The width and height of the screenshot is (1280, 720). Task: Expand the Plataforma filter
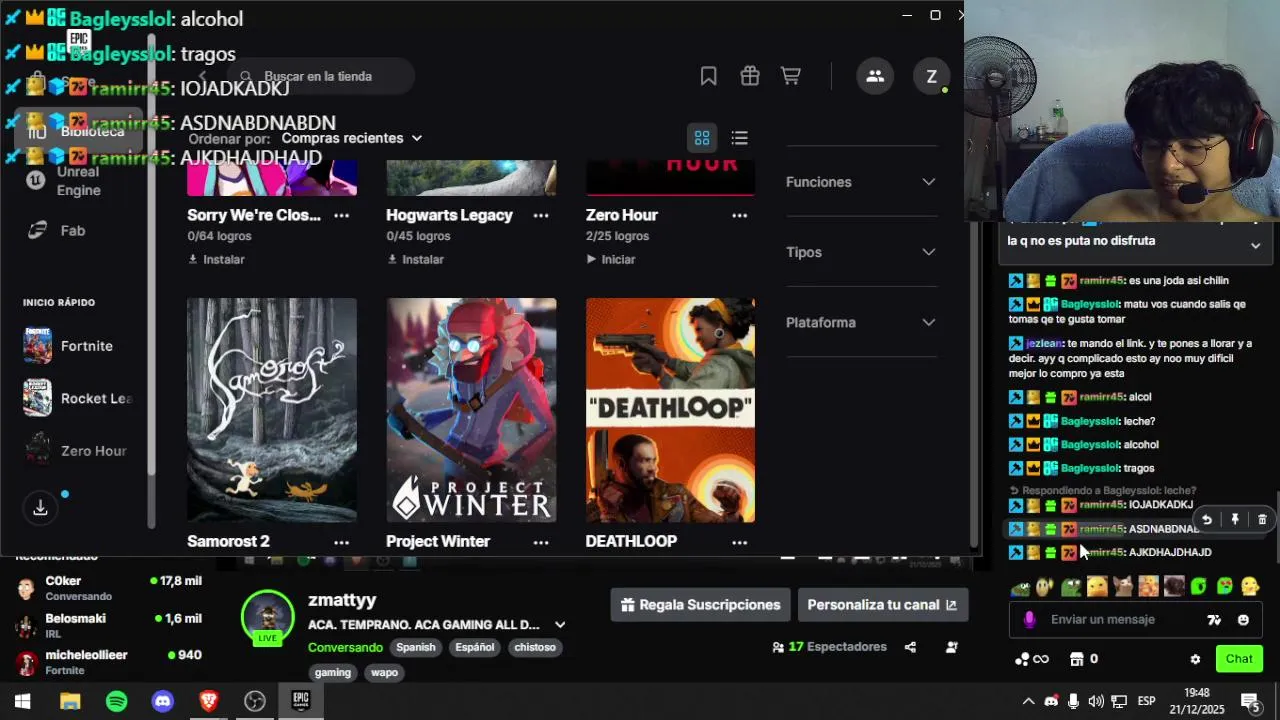coord(861,322)
